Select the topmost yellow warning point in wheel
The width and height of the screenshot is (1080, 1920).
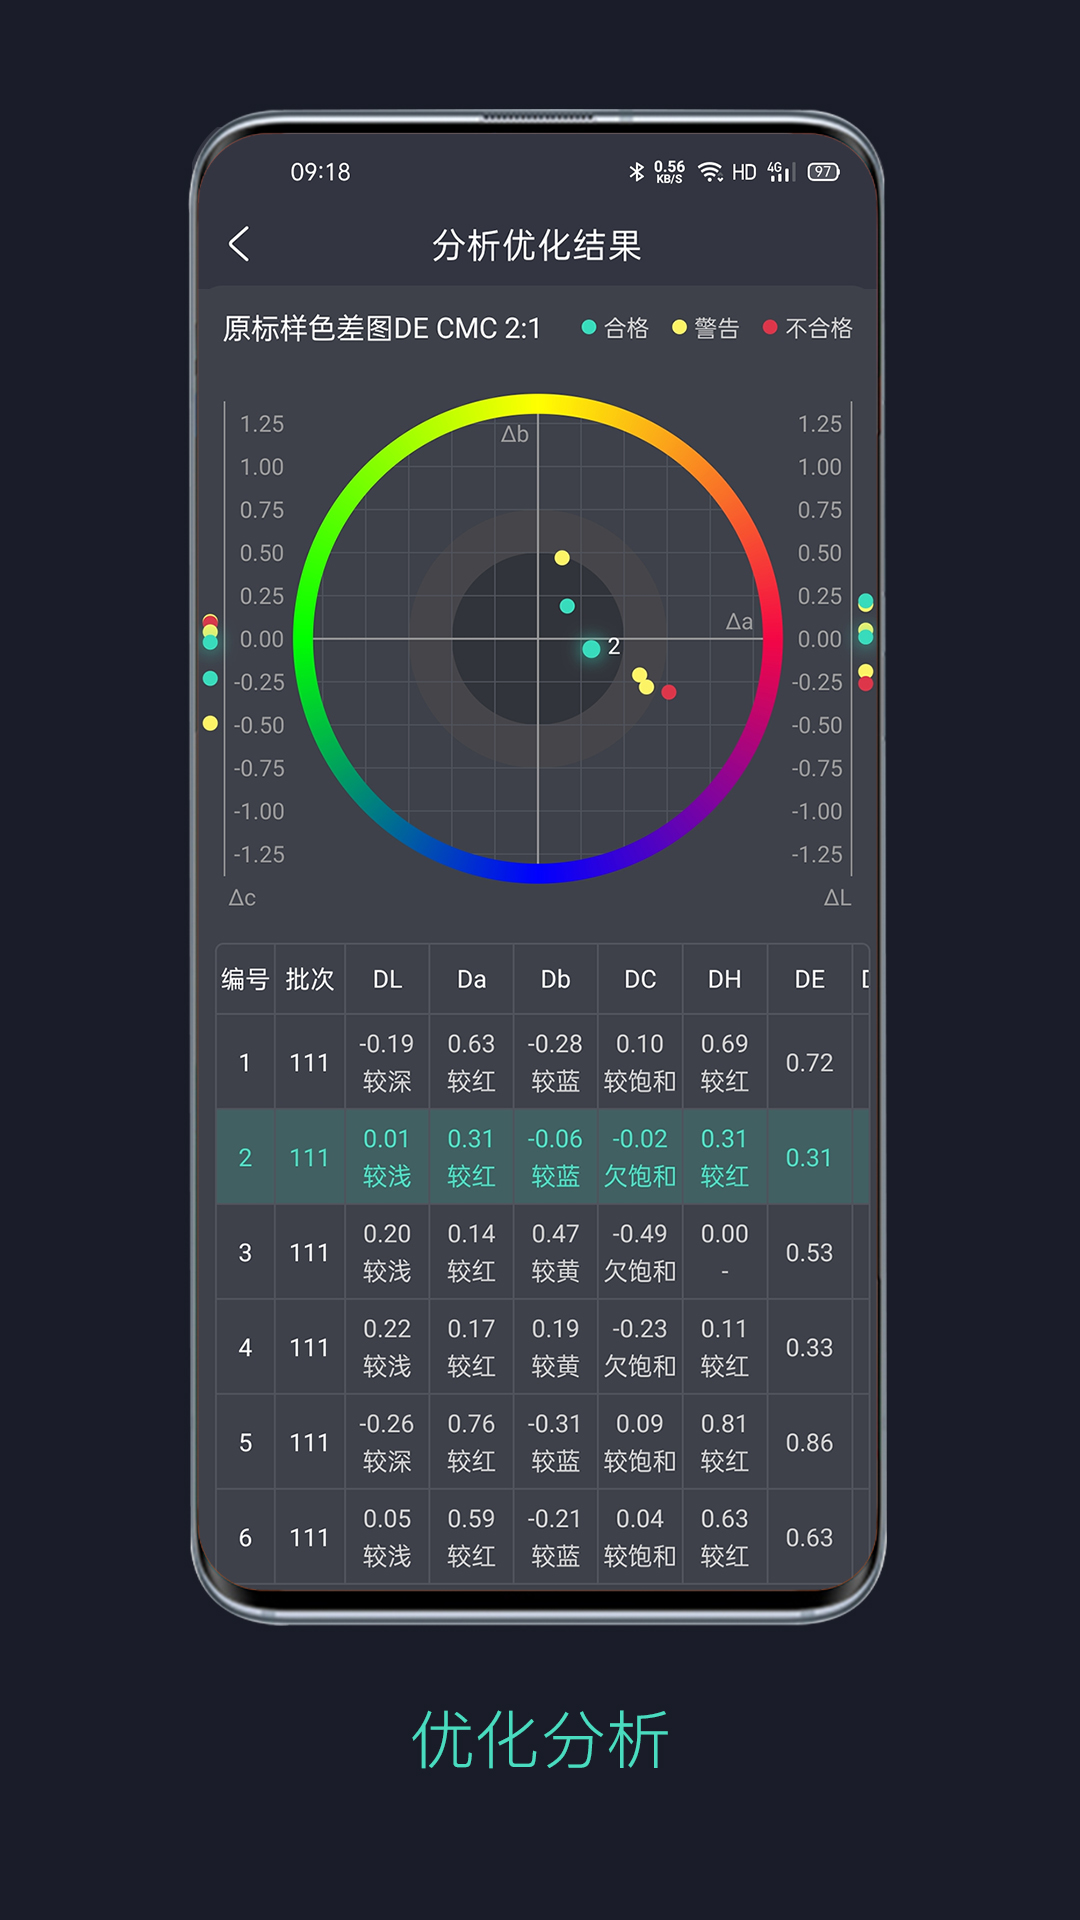562,558
